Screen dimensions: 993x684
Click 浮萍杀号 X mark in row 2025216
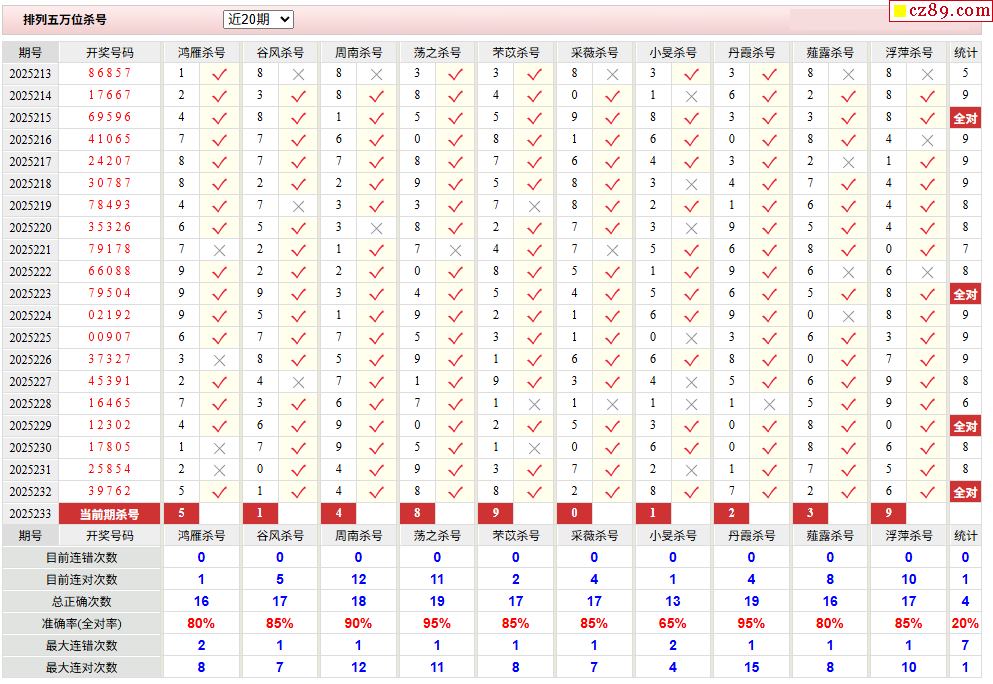[x=927, y=140]
